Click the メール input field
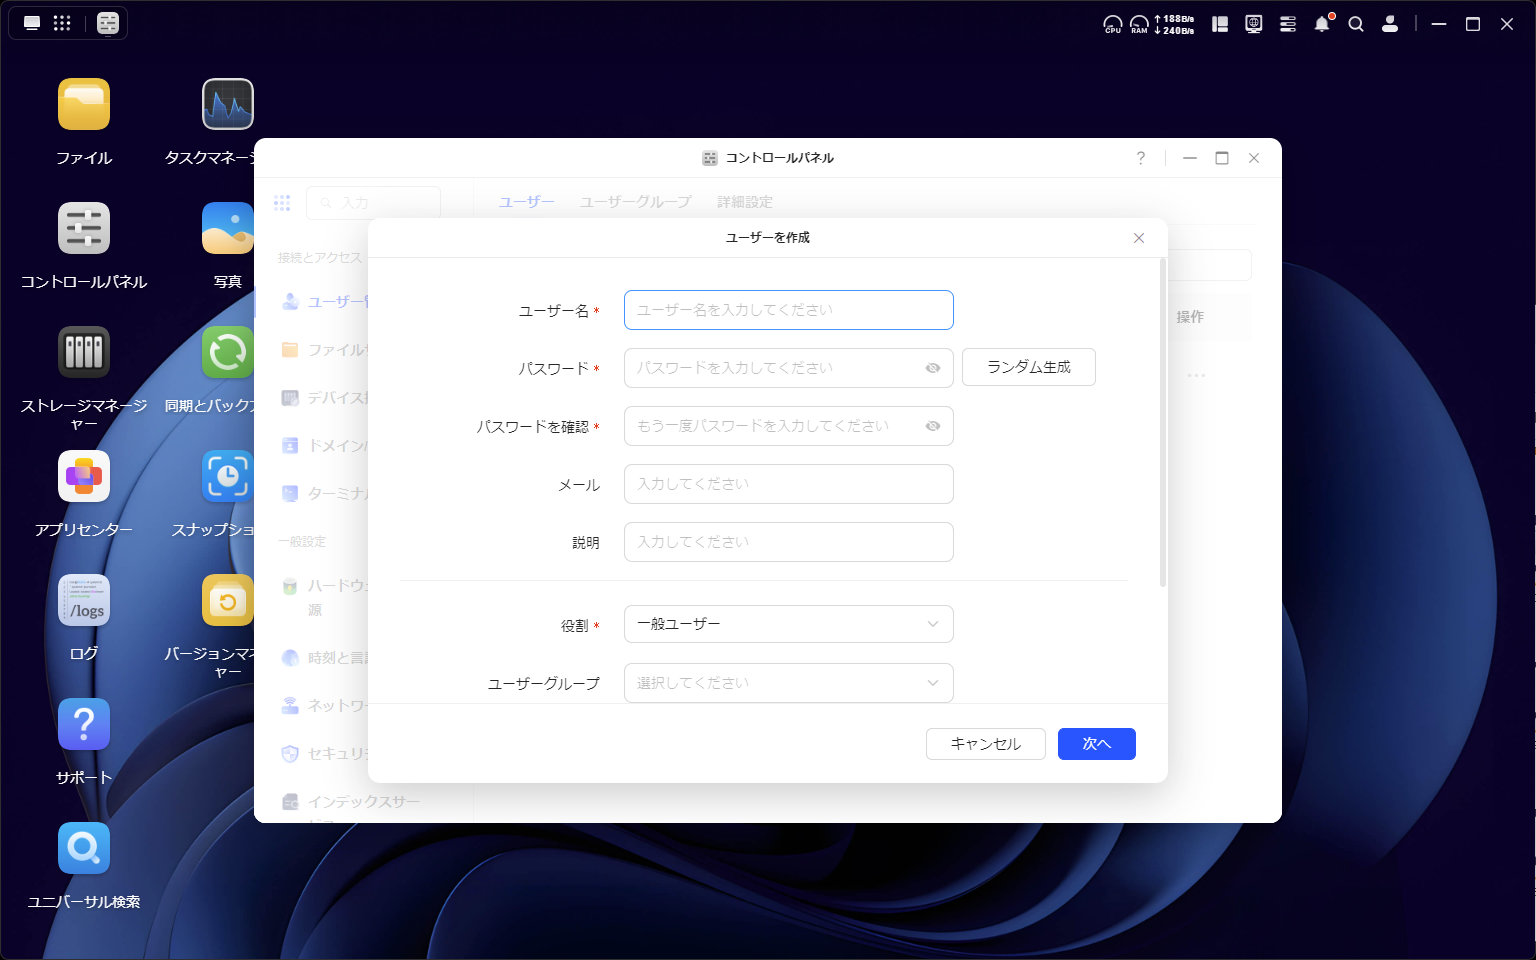 point(788,484)
